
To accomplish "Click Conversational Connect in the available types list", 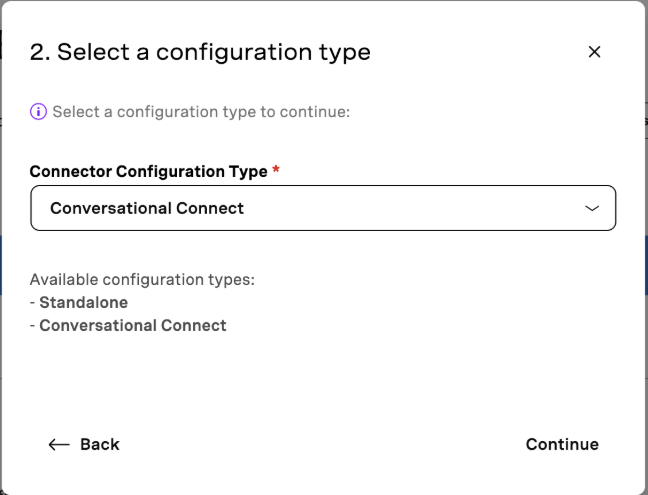I will pos(133,326).
